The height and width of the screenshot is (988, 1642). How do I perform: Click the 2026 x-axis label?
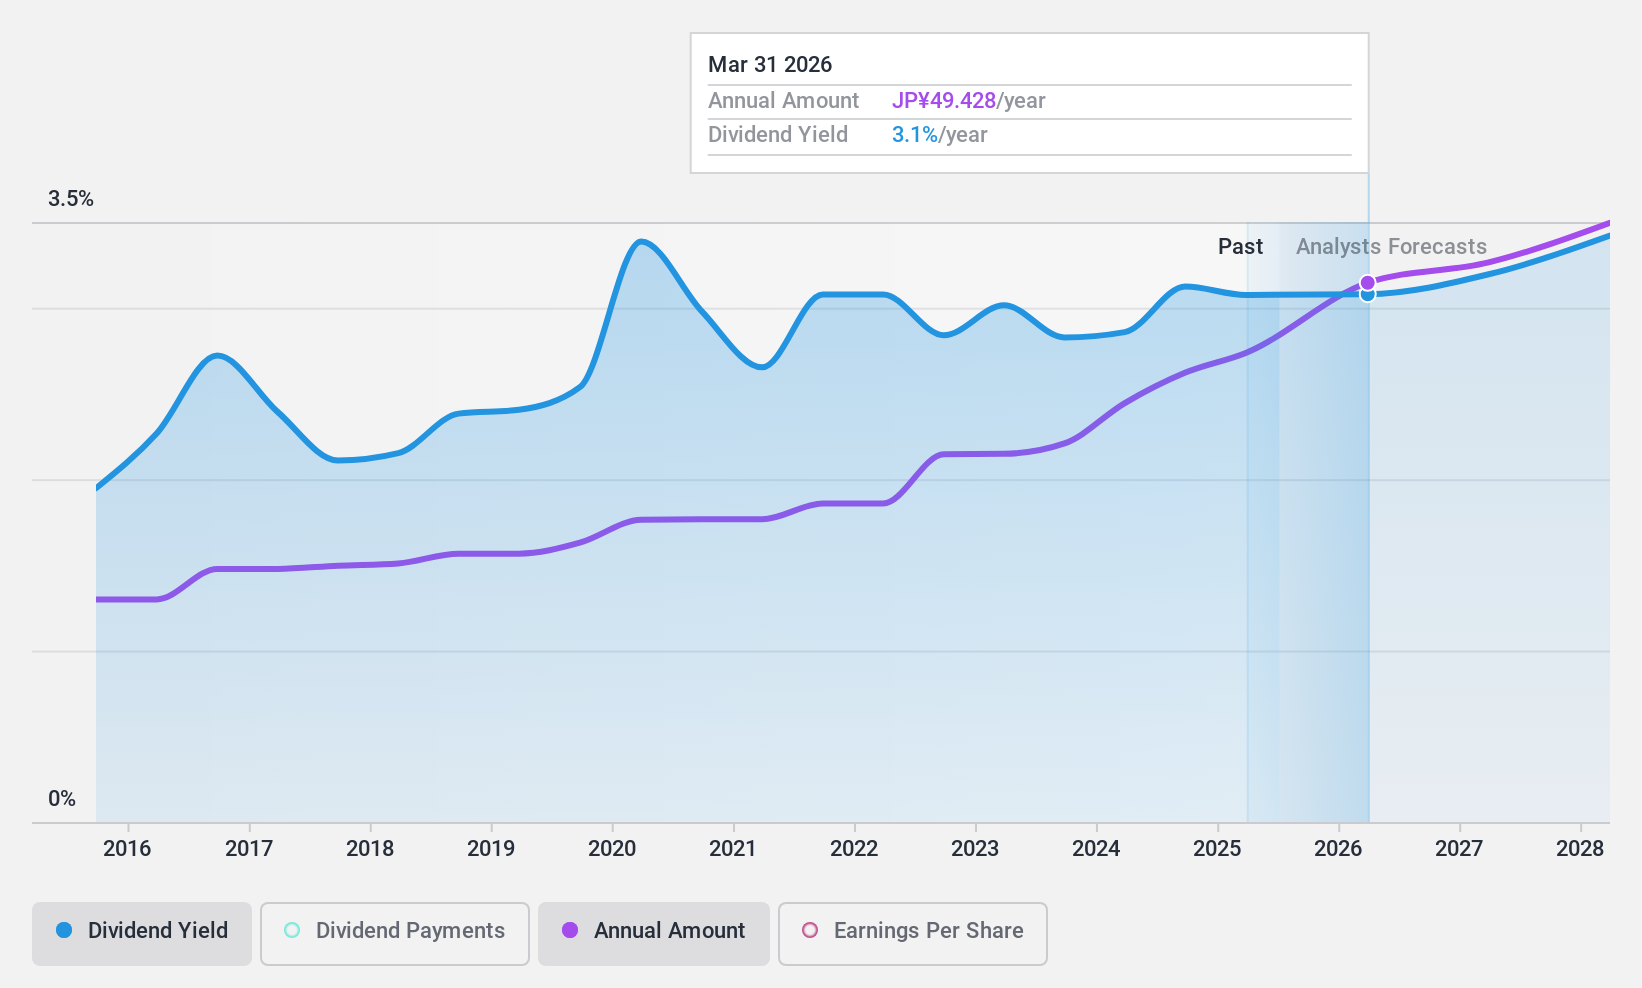pyautogui.click(x=1338, y=849)
